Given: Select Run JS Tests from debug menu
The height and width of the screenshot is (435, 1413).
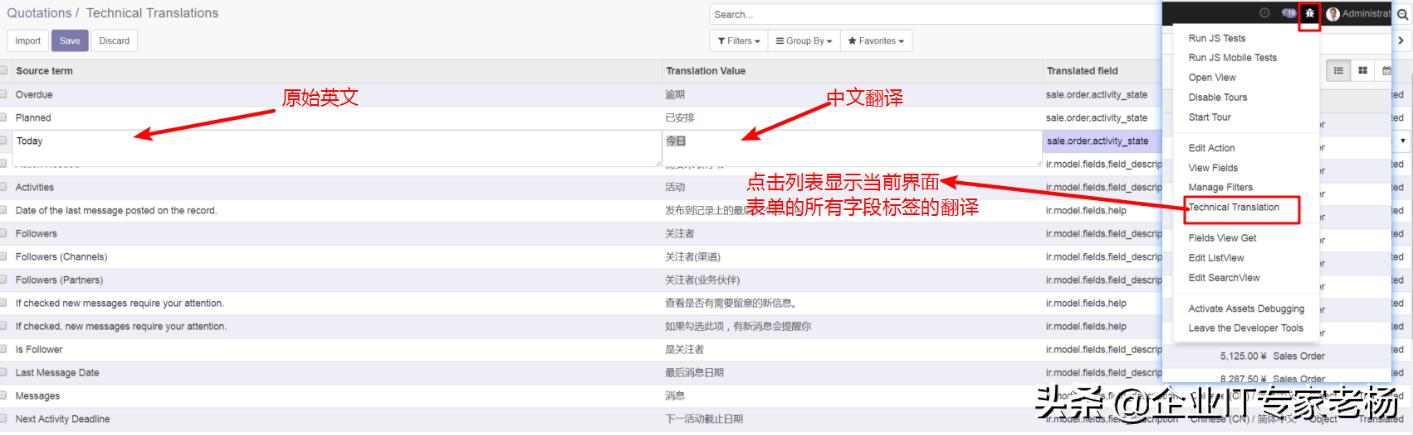Looking at the screenshot, I should tap(1217, 38).
